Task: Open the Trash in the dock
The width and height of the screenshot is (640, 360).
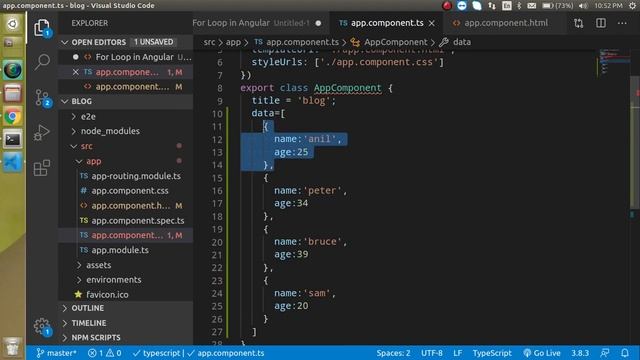Action: (x=13, y=347)
